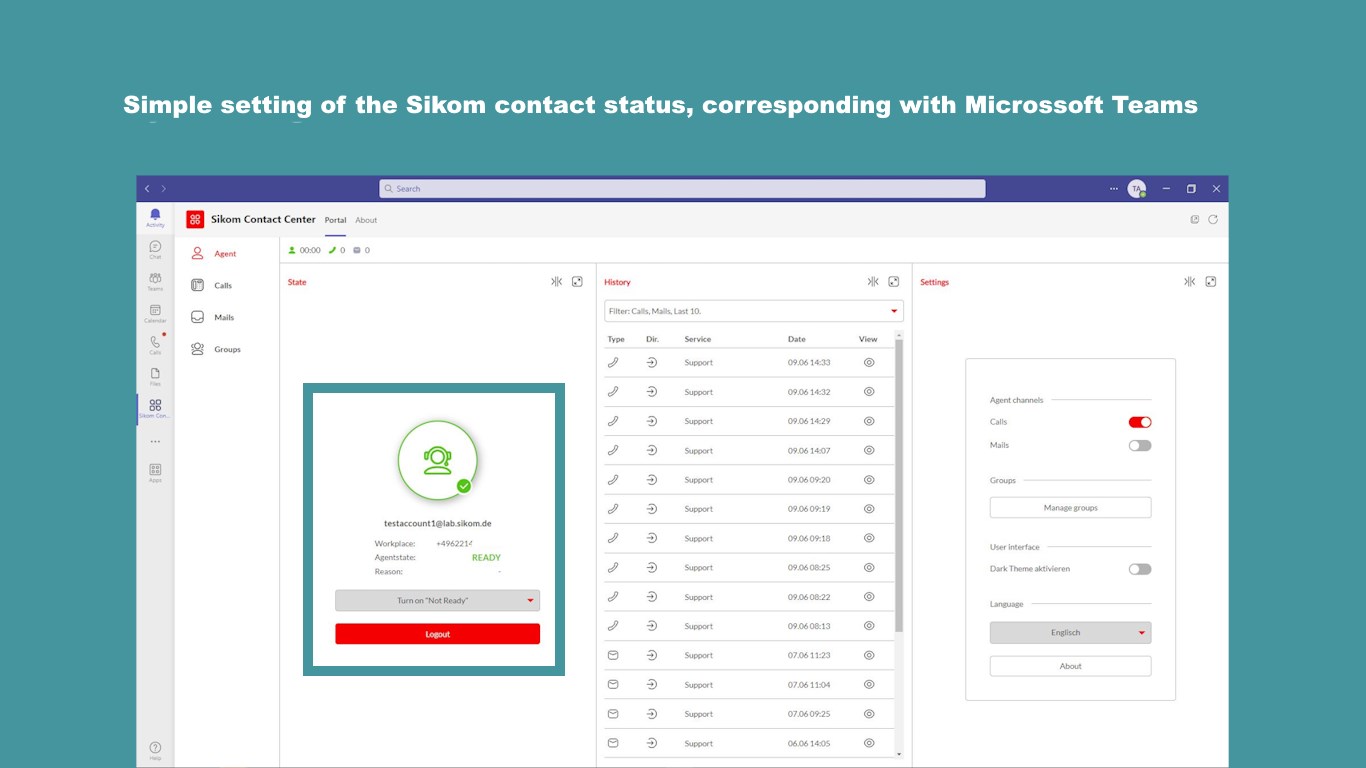This screenshot has height=768, width=1366.
Task: View the Support call from 09.06 09:20
Action: click(x=869, y=480)
